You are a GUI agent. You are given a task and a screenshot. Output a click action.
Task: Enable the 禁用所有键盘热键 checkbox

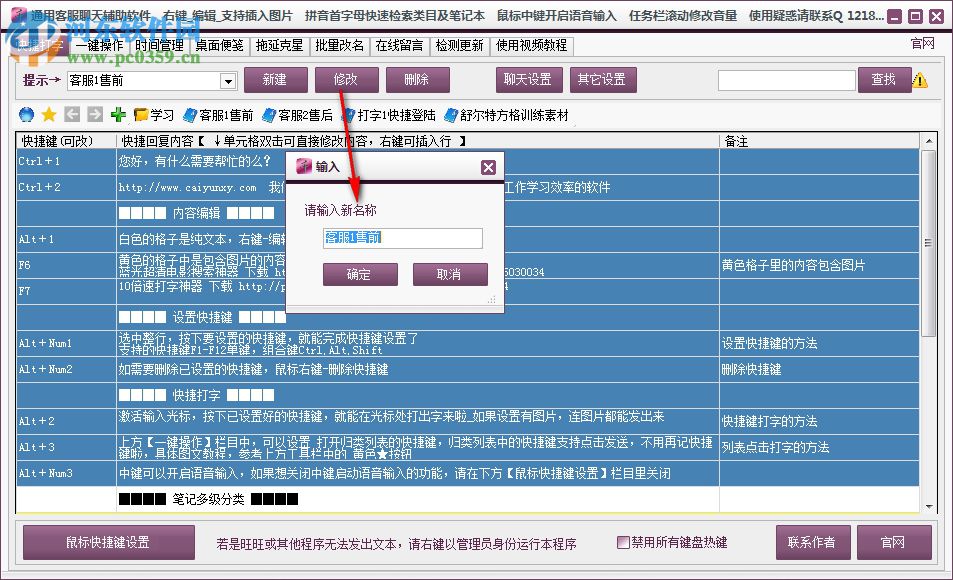(x=623, y=542)
